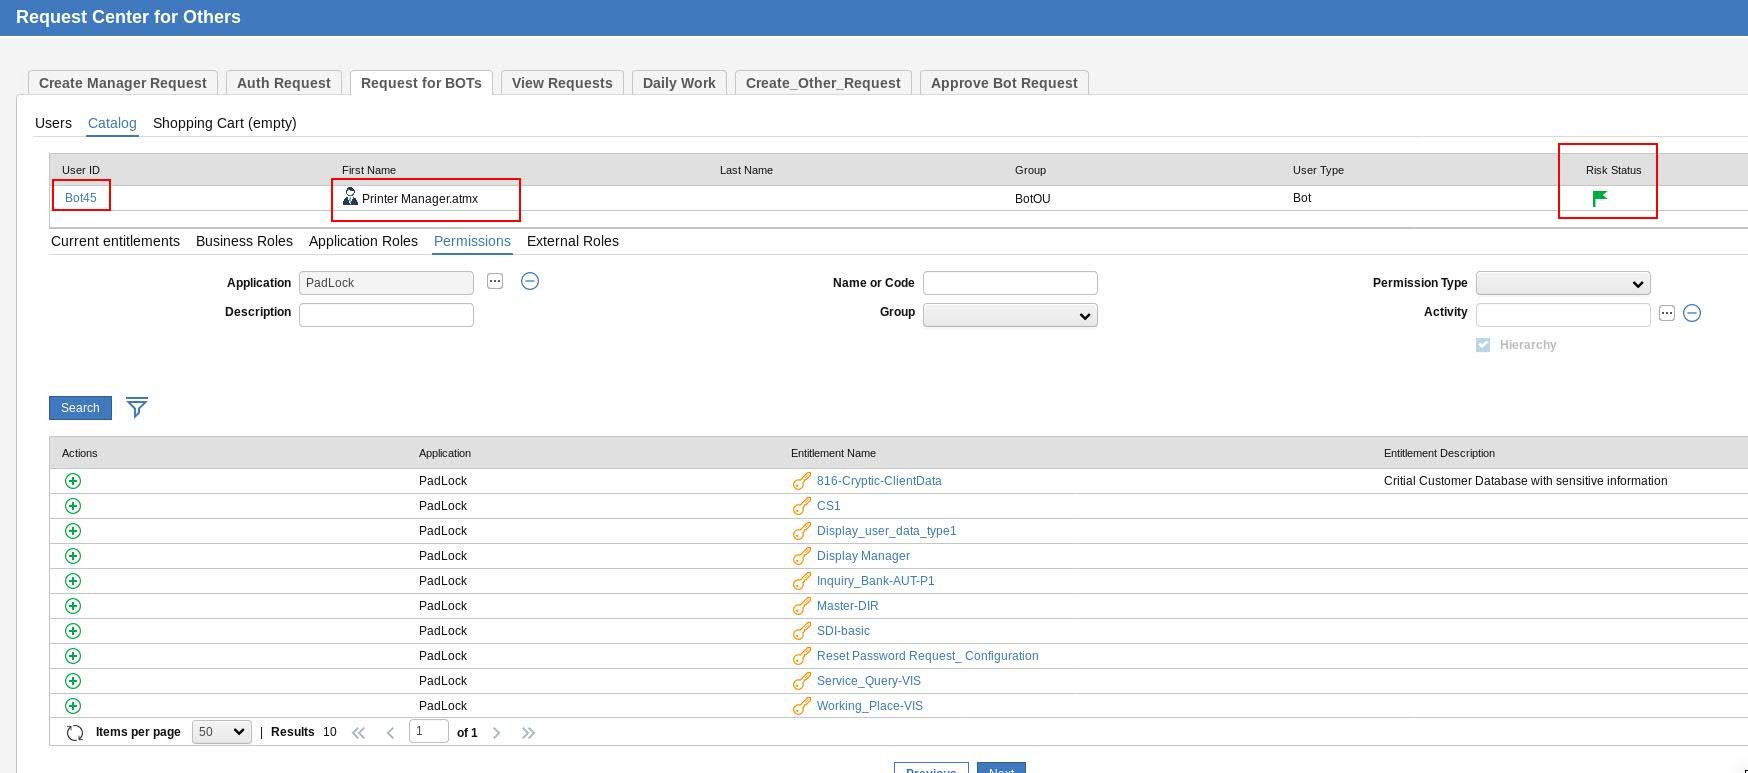This screenshot has height=773, width=1748.
Task: Select the Request for BOTs tab
Action: point(421,83)
